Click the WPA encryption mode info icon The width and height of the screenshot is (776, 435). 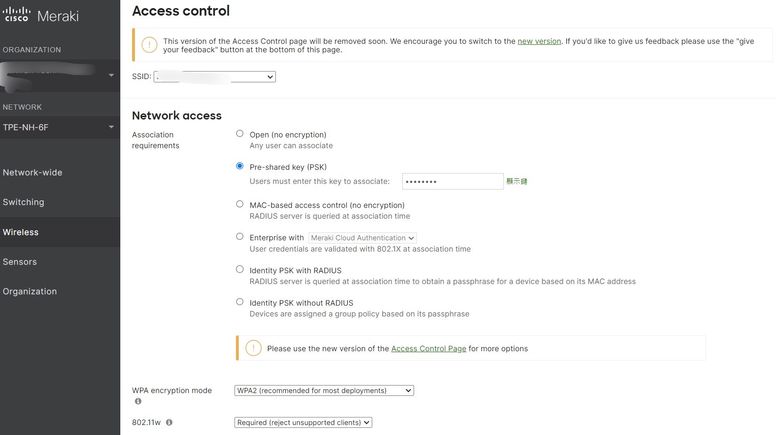(138, 402)
